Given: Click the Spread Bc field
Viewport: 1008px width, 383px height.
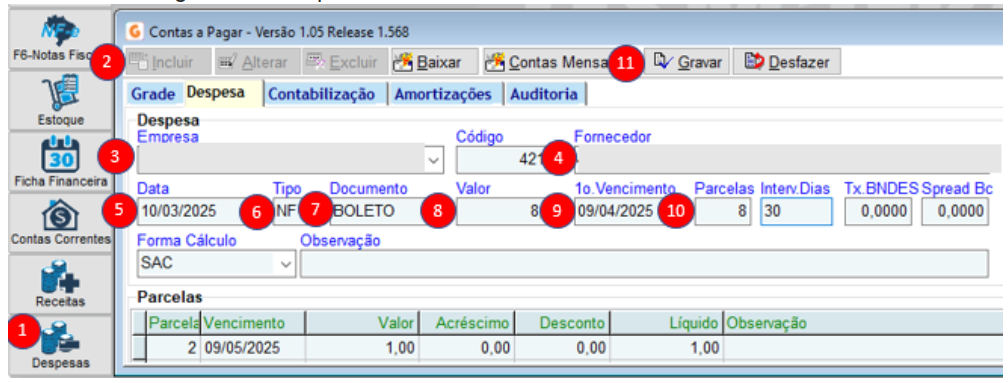Looking at the screenshot, I should click(955, 211).
